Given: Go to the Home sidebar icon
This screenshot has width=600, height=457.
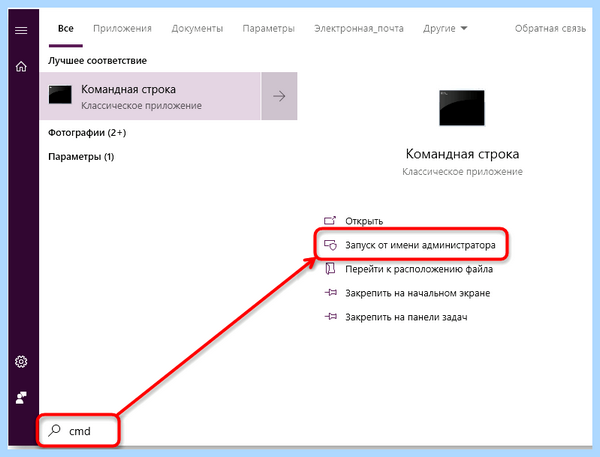Looking at the screenshot, I should click(21, 67).
